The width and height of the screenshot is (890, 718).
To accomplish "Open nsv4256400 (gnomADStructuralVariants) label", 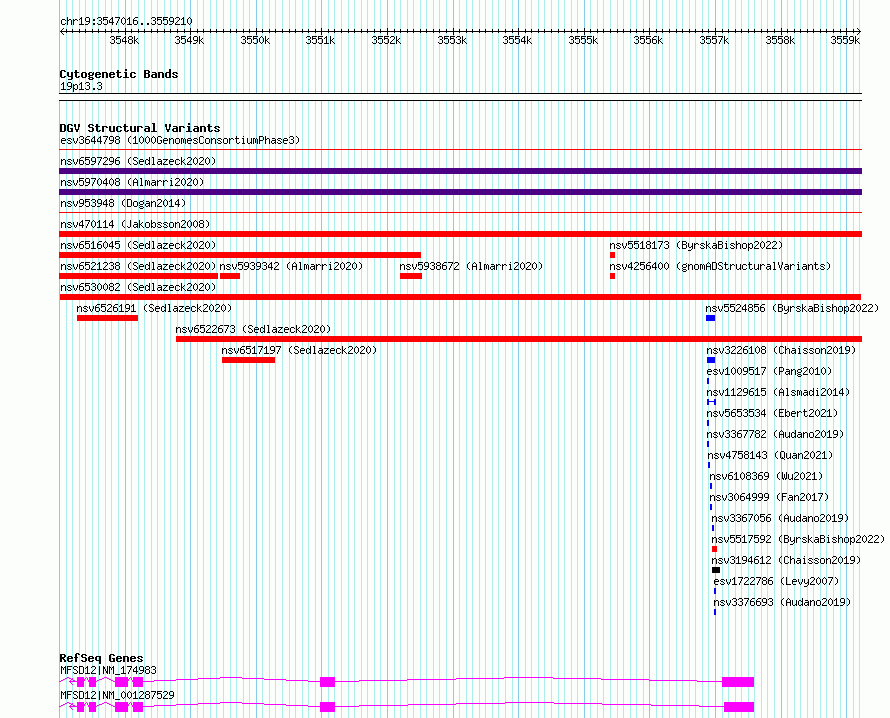I will click(720, 266).
